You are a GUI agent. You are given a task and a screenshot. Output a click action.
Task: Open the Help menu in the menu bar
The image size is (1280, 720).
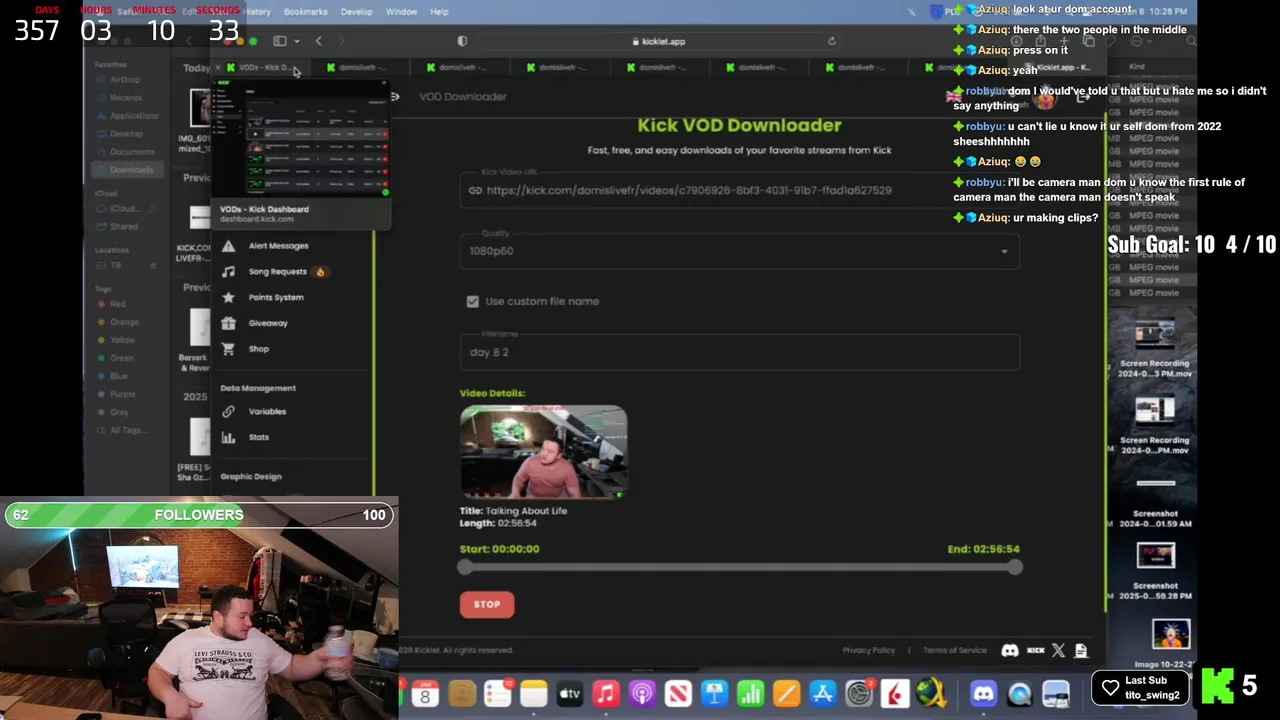(x=439, y=12)
